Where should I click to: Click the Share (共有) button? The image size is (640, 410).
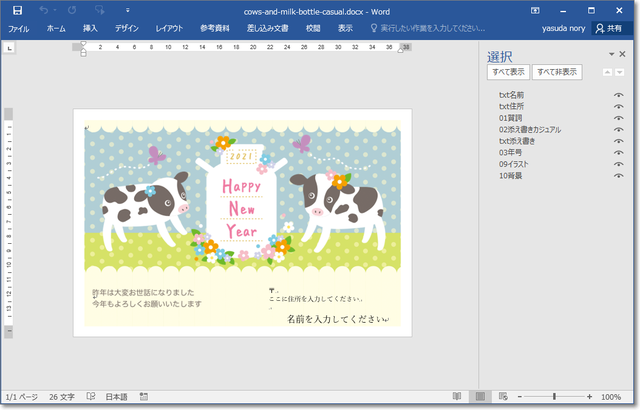[612, 29]
